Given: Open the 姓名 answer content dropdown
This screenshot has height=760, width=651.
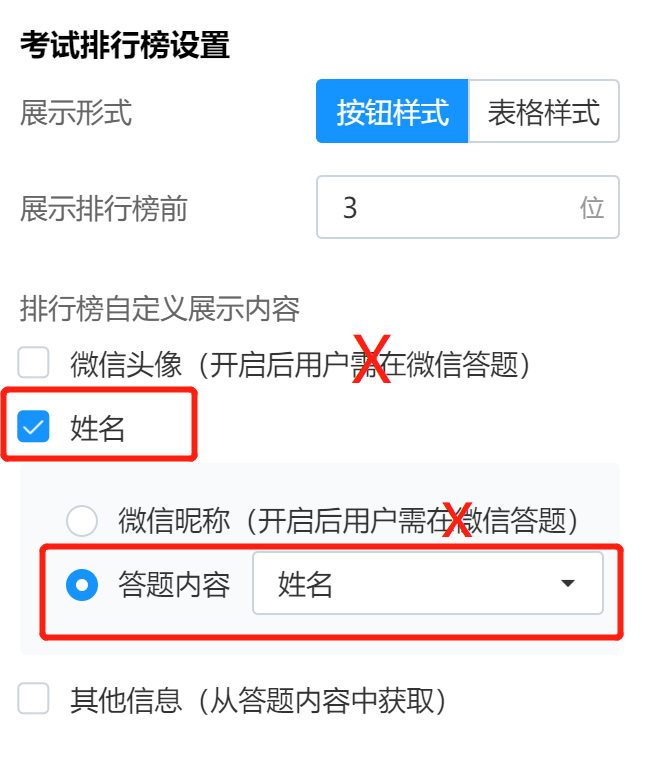Looking at the screenshot, I should coord(428,583).
